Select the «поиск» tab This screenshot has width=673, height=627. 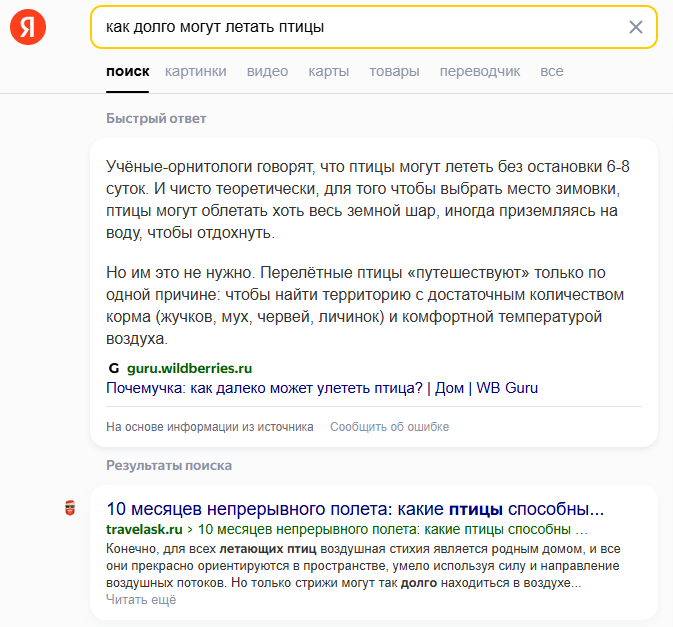click(127, 71)
